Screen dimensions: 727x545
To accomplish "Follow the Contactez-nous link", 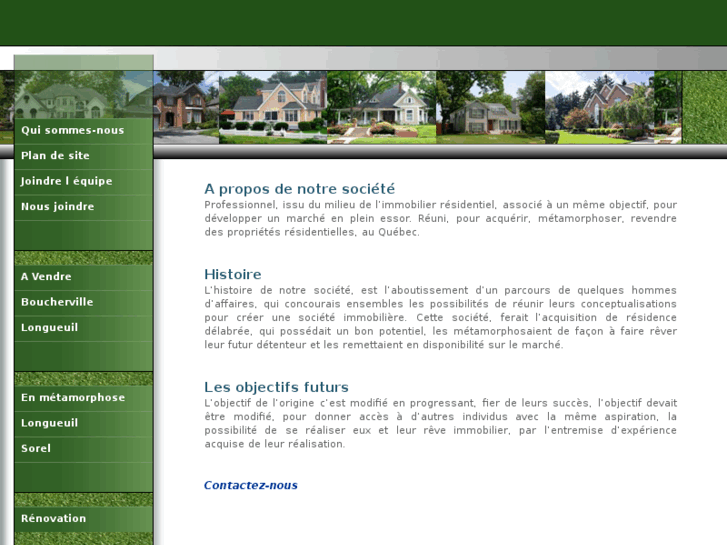I will (251, 485).
